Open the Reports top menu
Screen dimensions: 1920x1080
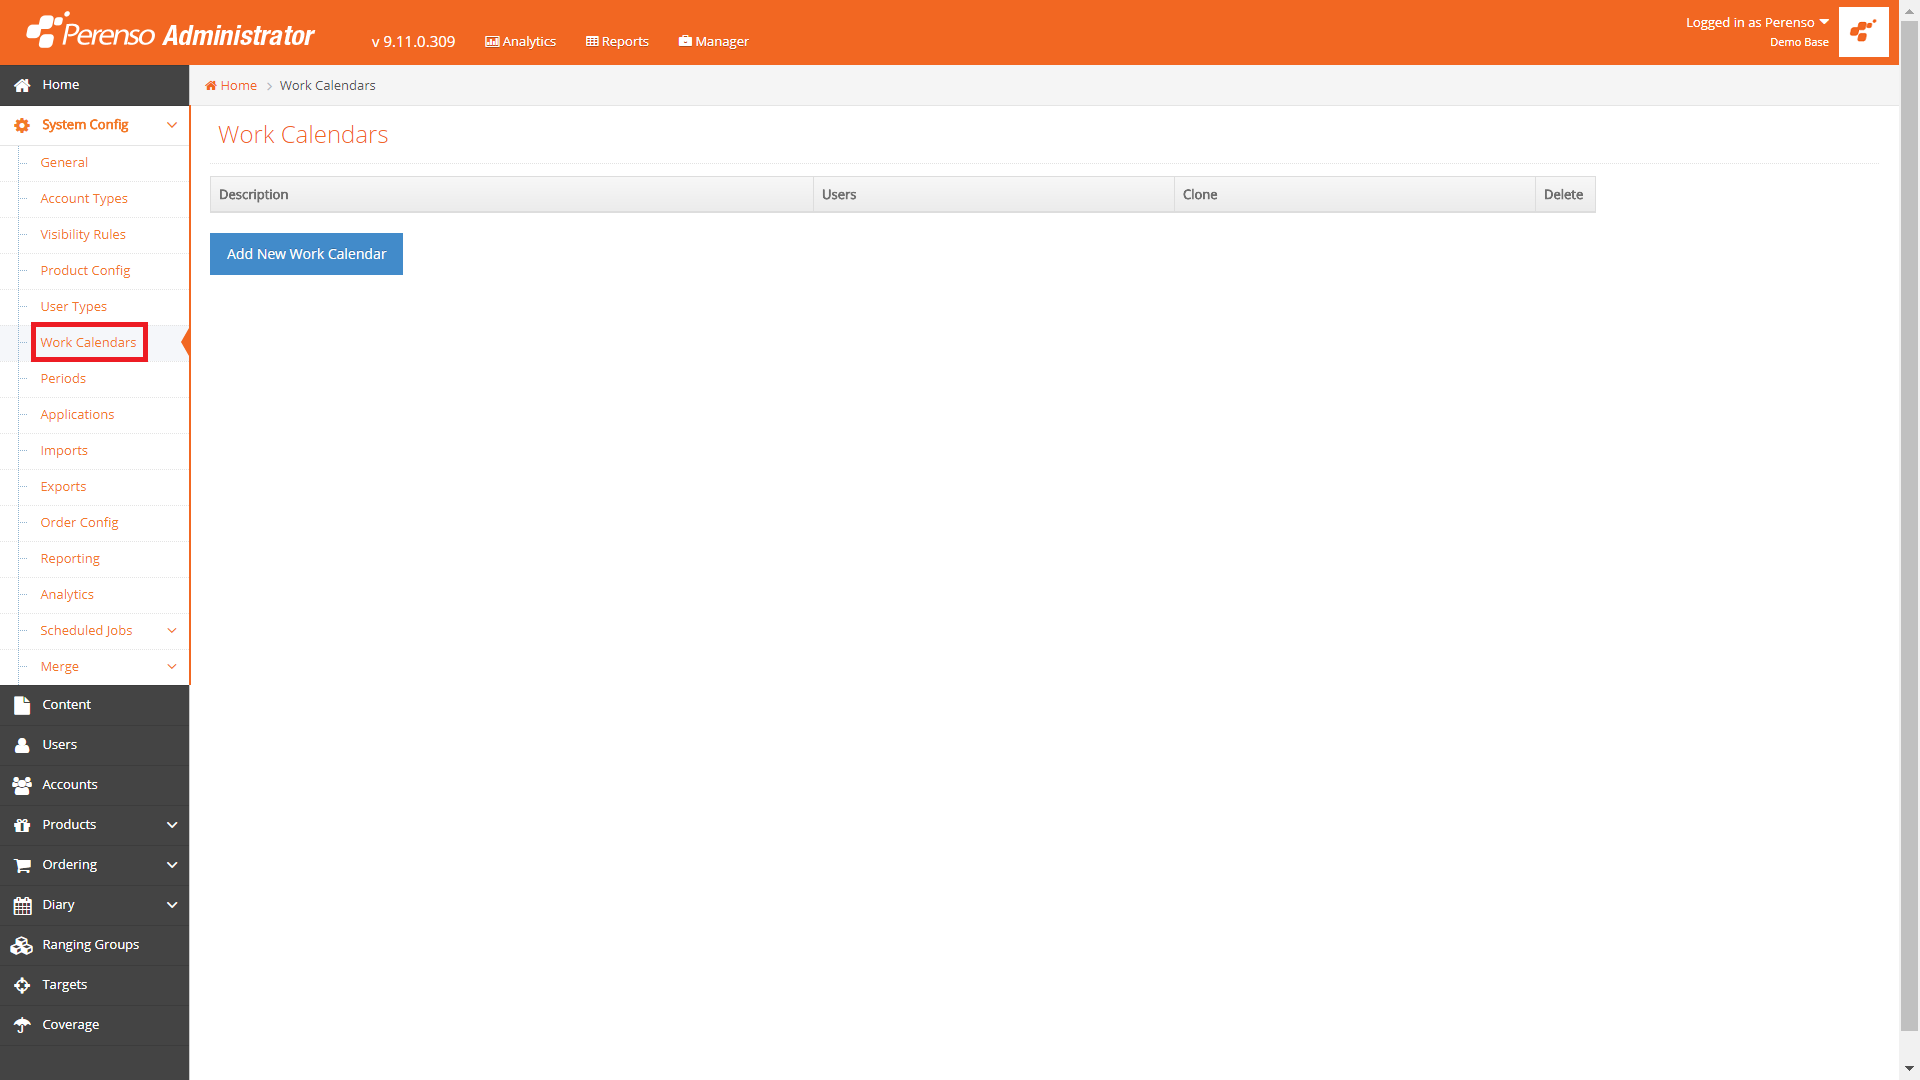(x=617, y=41)
